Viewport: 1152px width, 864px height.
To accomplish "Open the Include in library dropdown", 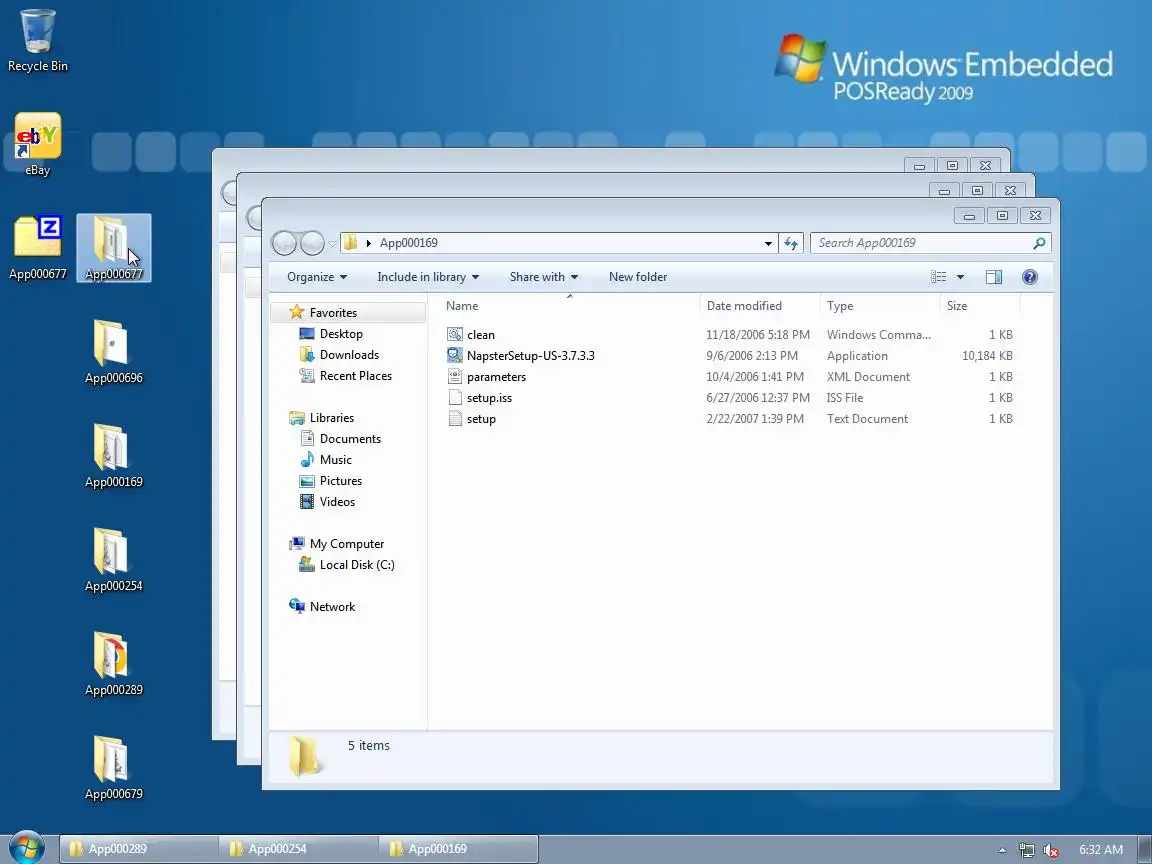I will [428, 277].
